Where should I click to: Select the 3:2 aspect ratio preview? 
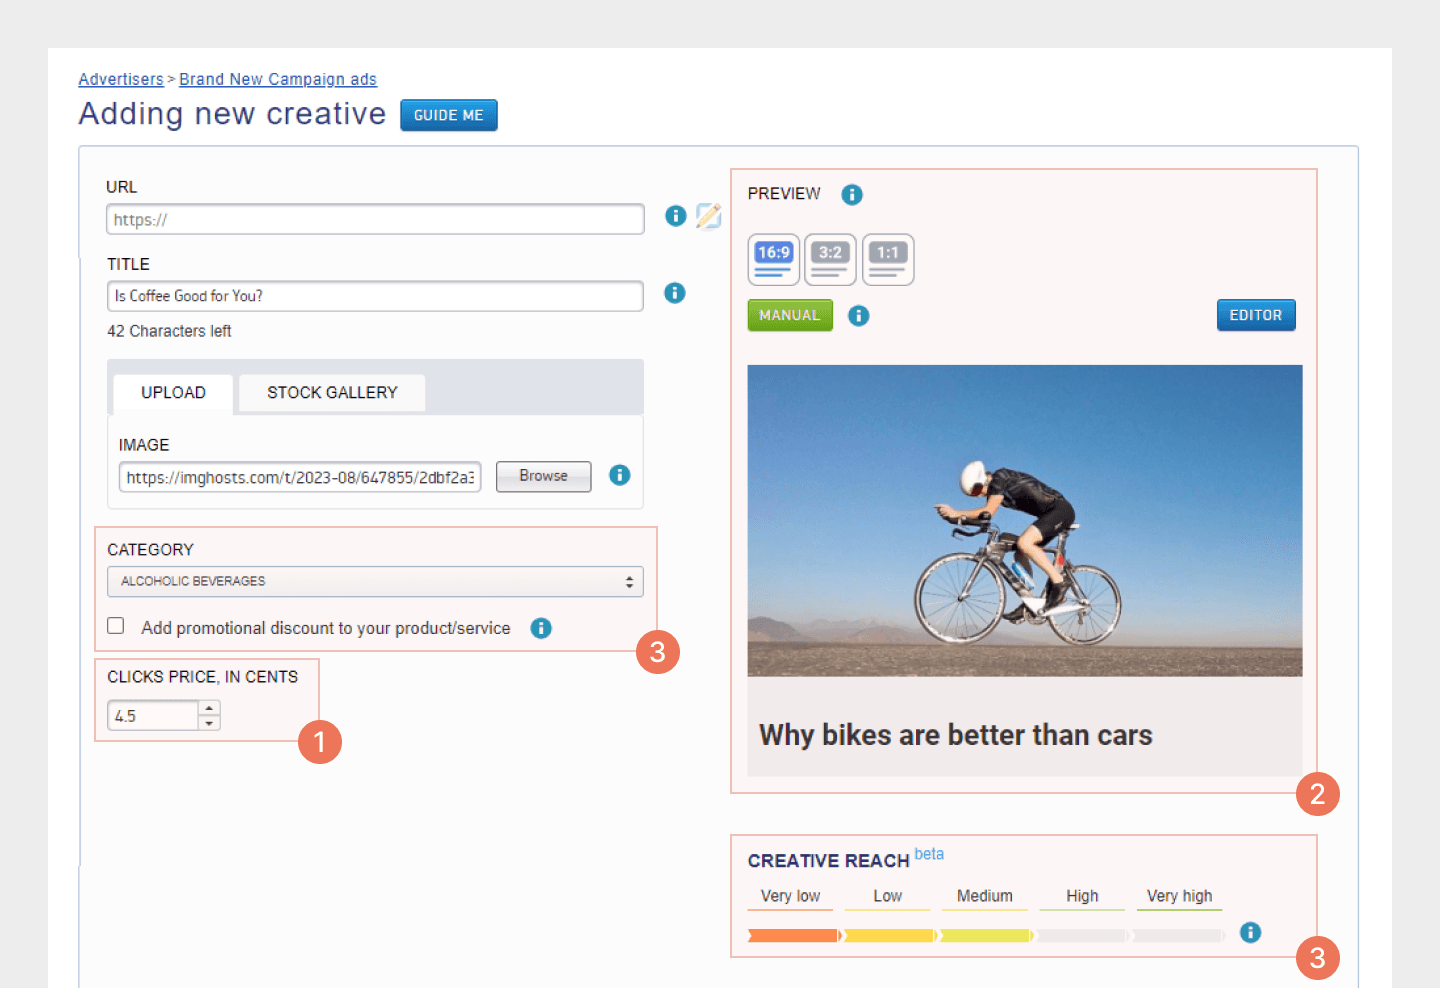coord(830,260)
